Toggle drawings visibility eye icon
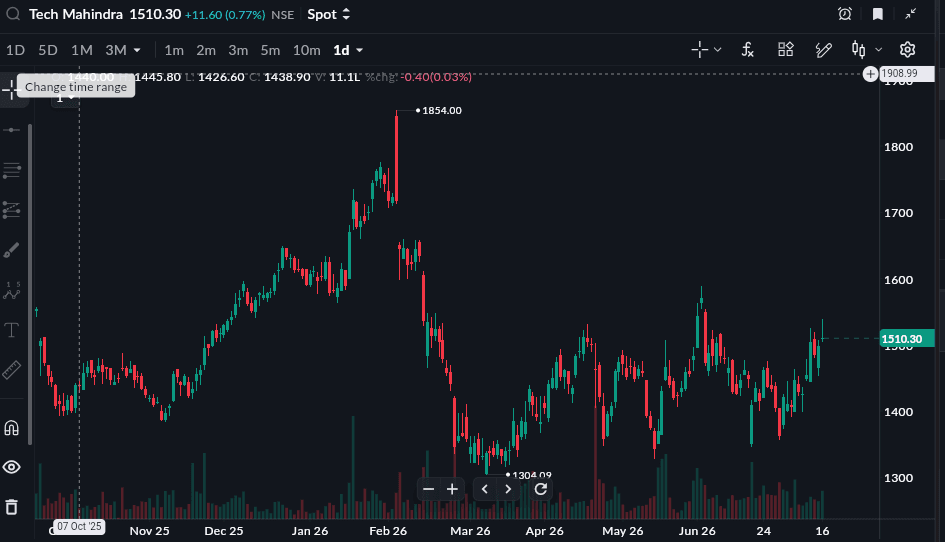This screenshot has width=945, height=542. click(x=11, y=467)
